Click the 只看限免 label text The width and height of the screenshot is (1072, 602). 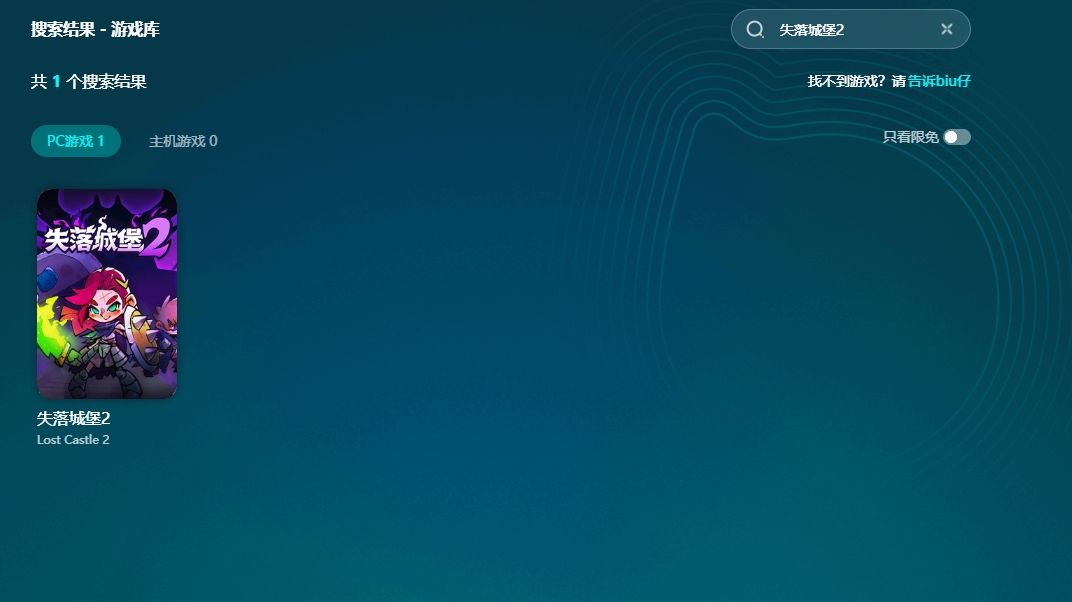910,137
